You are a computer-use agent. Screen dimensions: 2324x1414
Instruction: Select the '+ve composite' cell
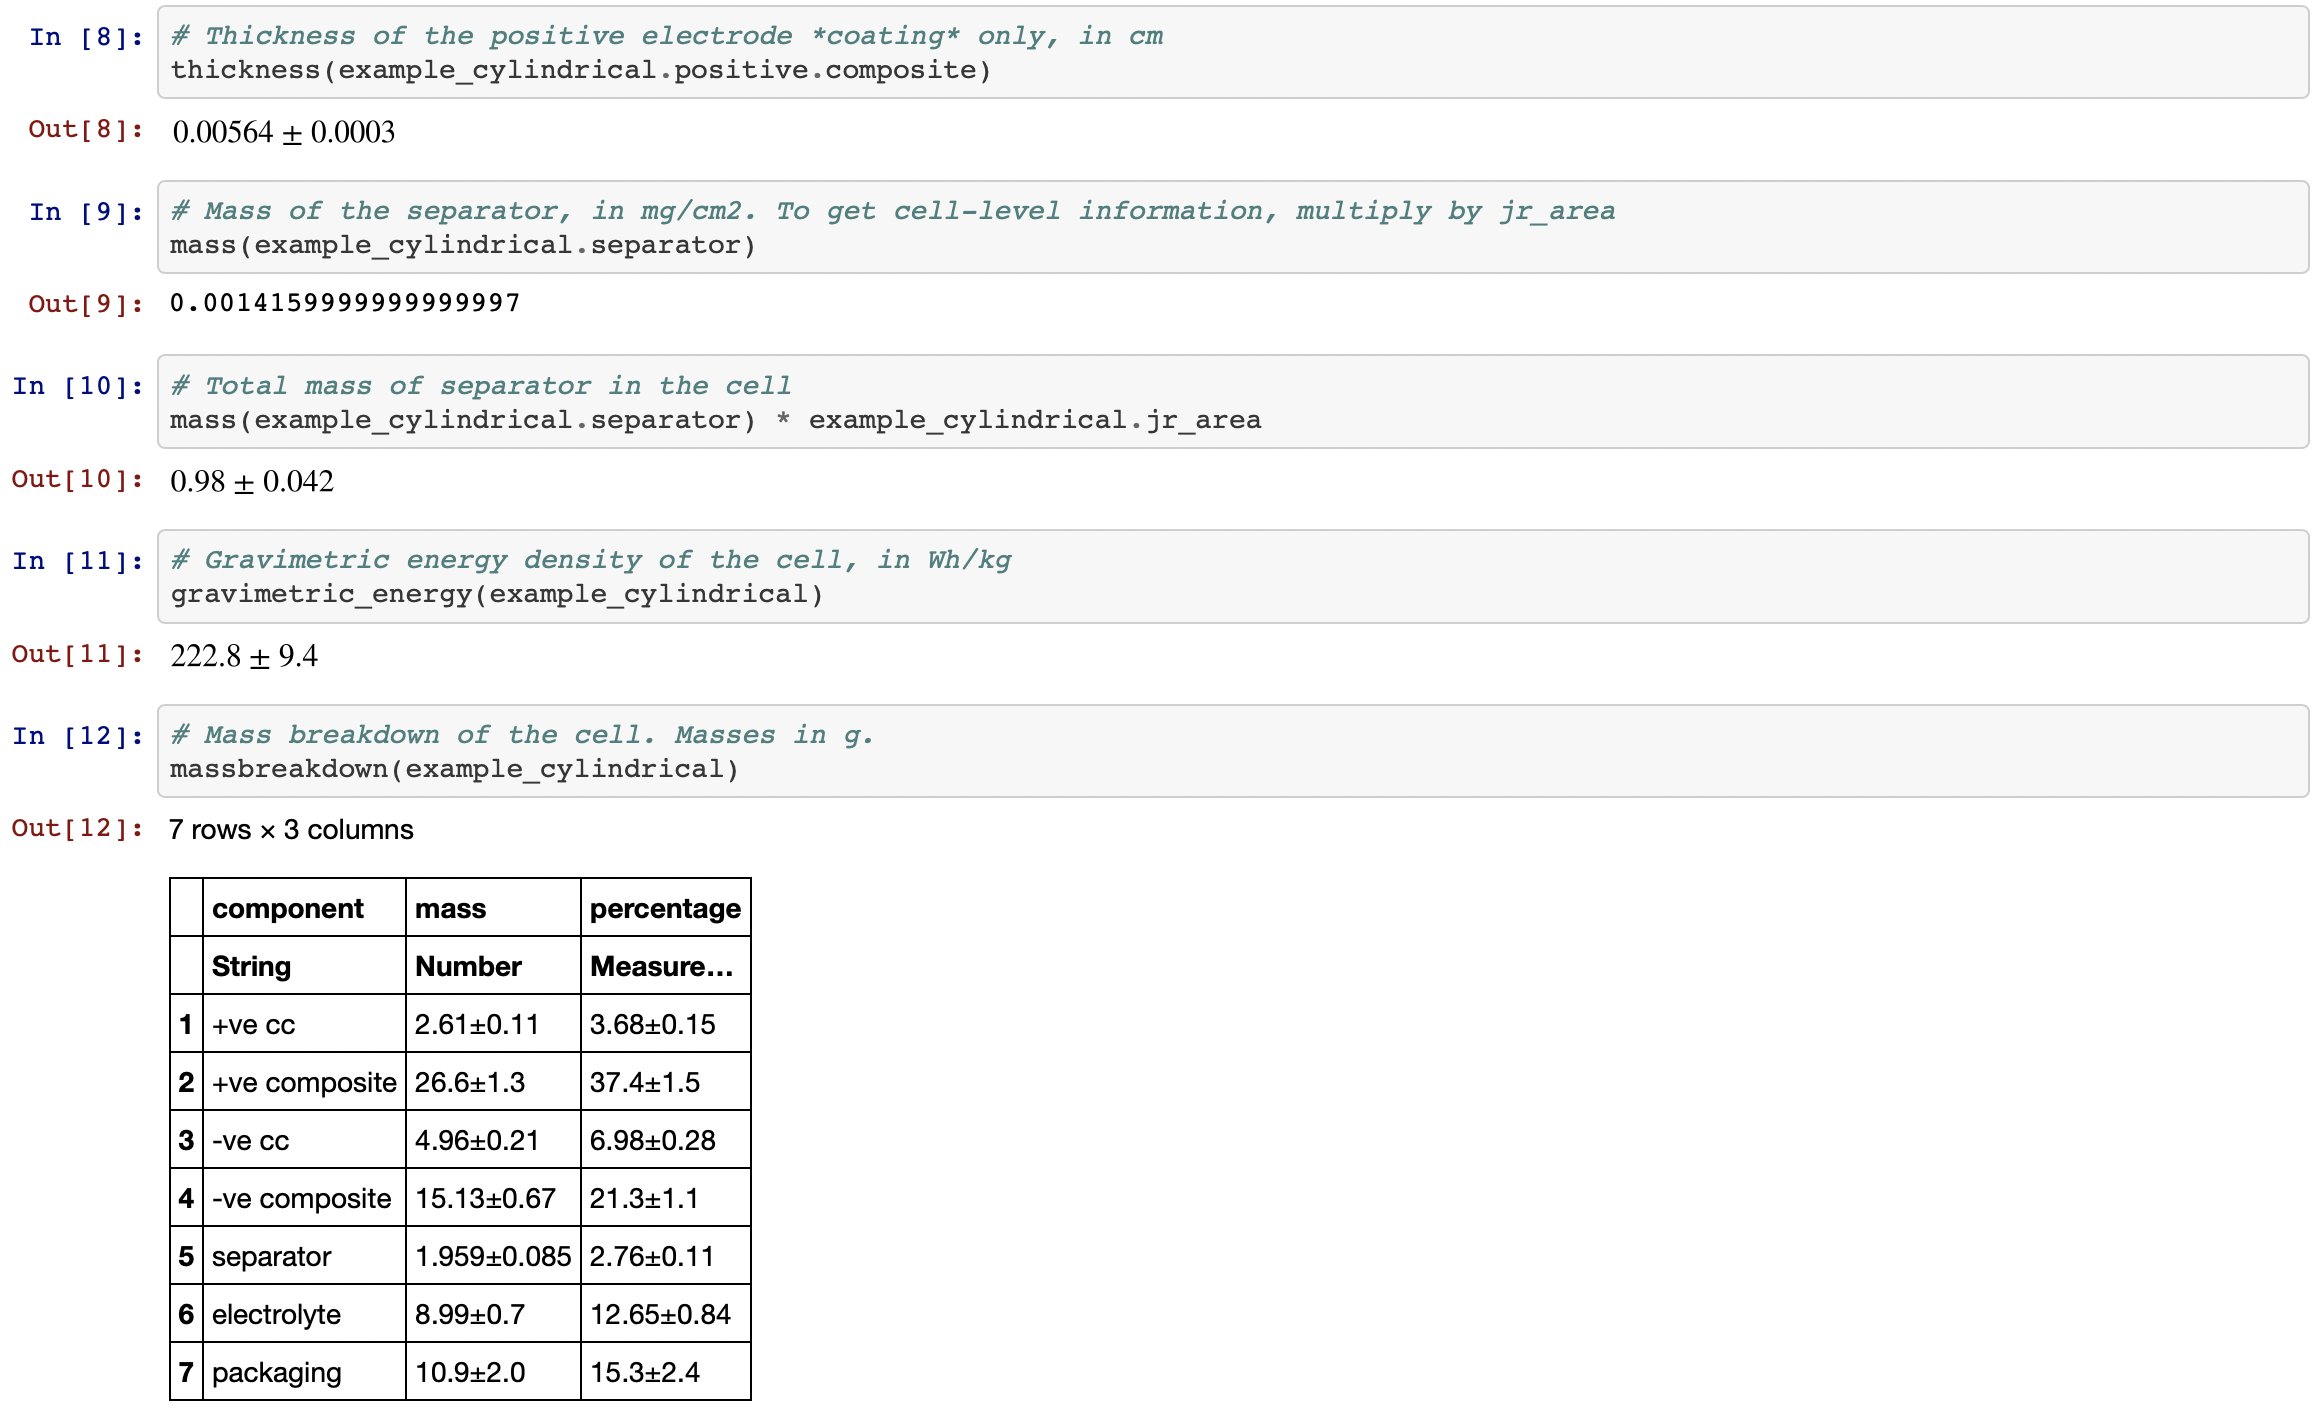pyautogui.click(x=304, y=1082)
